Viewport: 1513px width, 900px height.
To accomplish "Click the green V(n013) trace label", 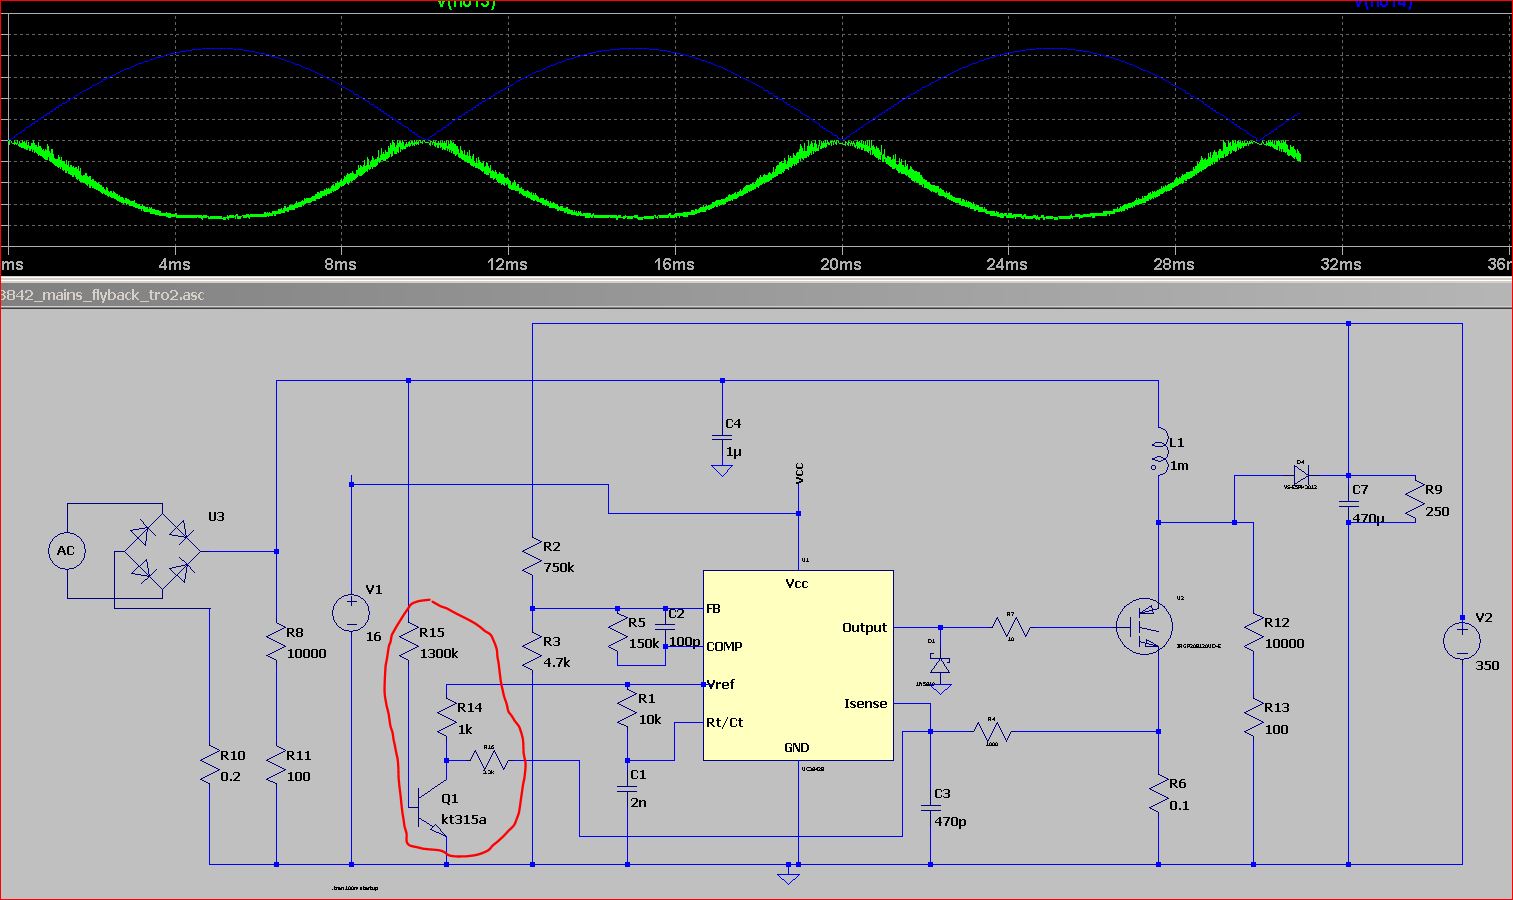I will pos(466,4).
